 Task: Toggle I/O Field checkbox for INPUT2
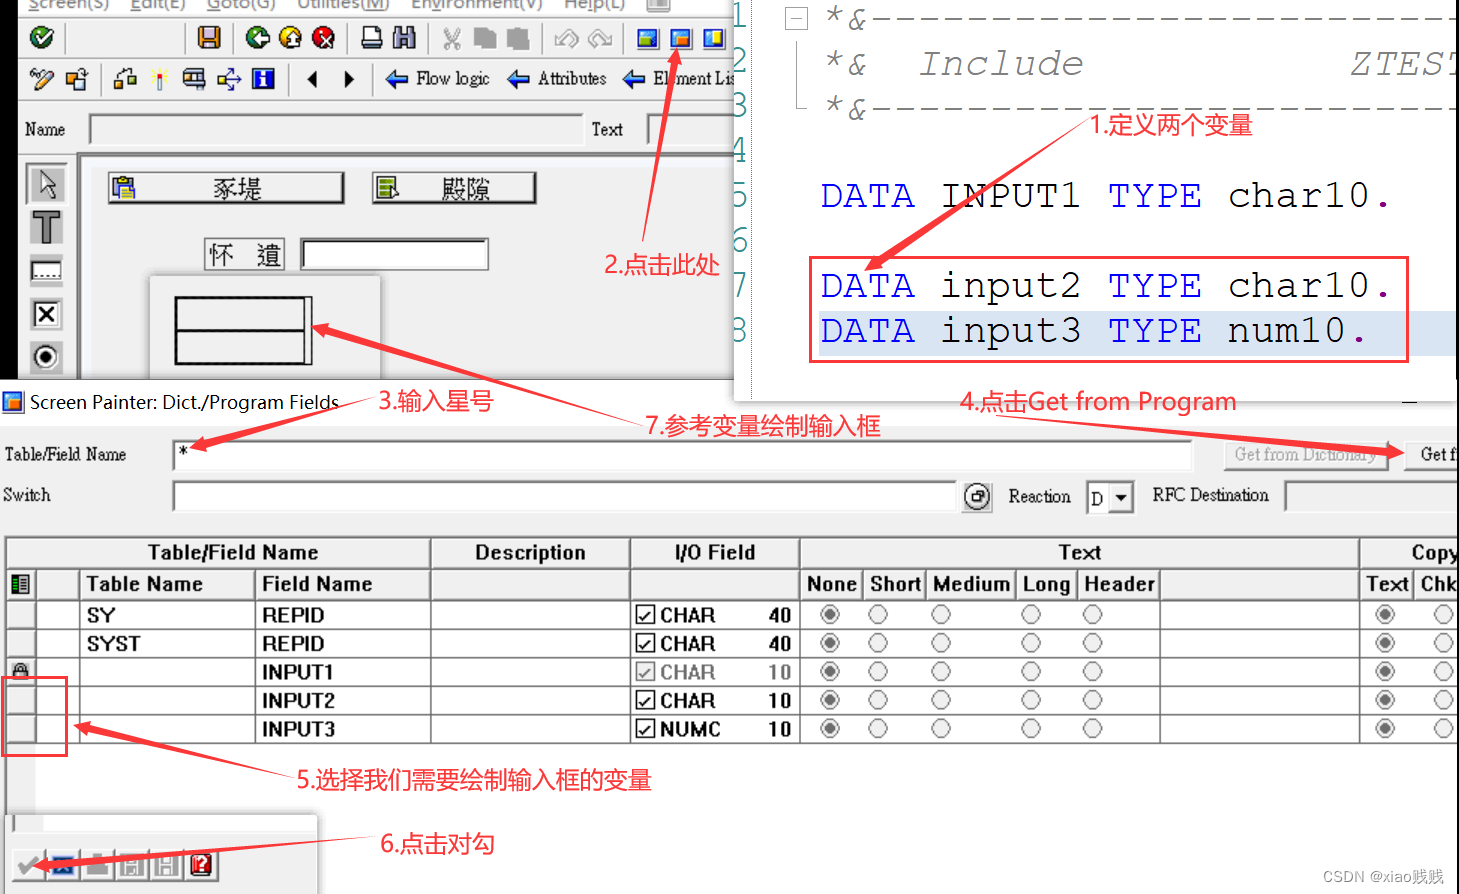tap(645, 701)
